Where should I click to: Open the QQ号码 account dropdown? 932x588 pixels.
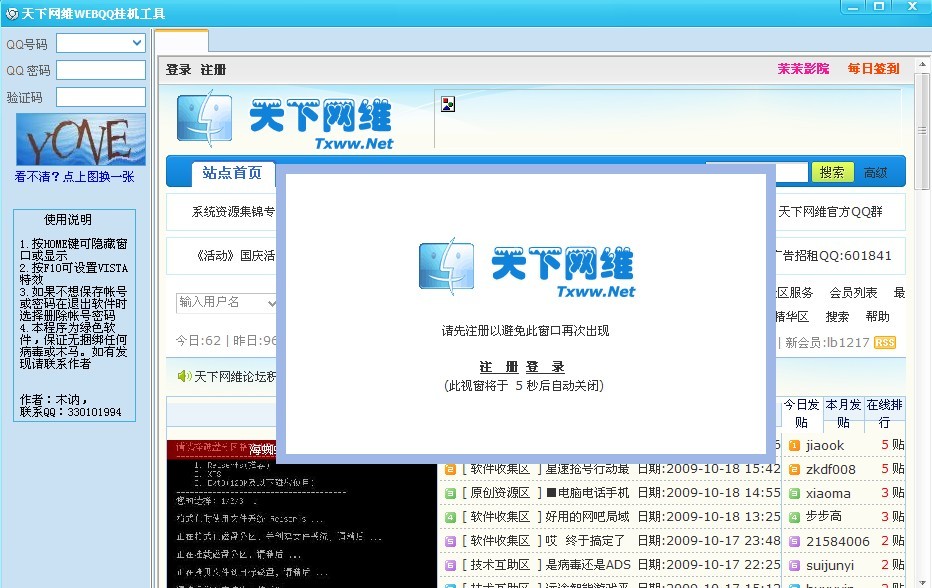[x=137, y=43]
